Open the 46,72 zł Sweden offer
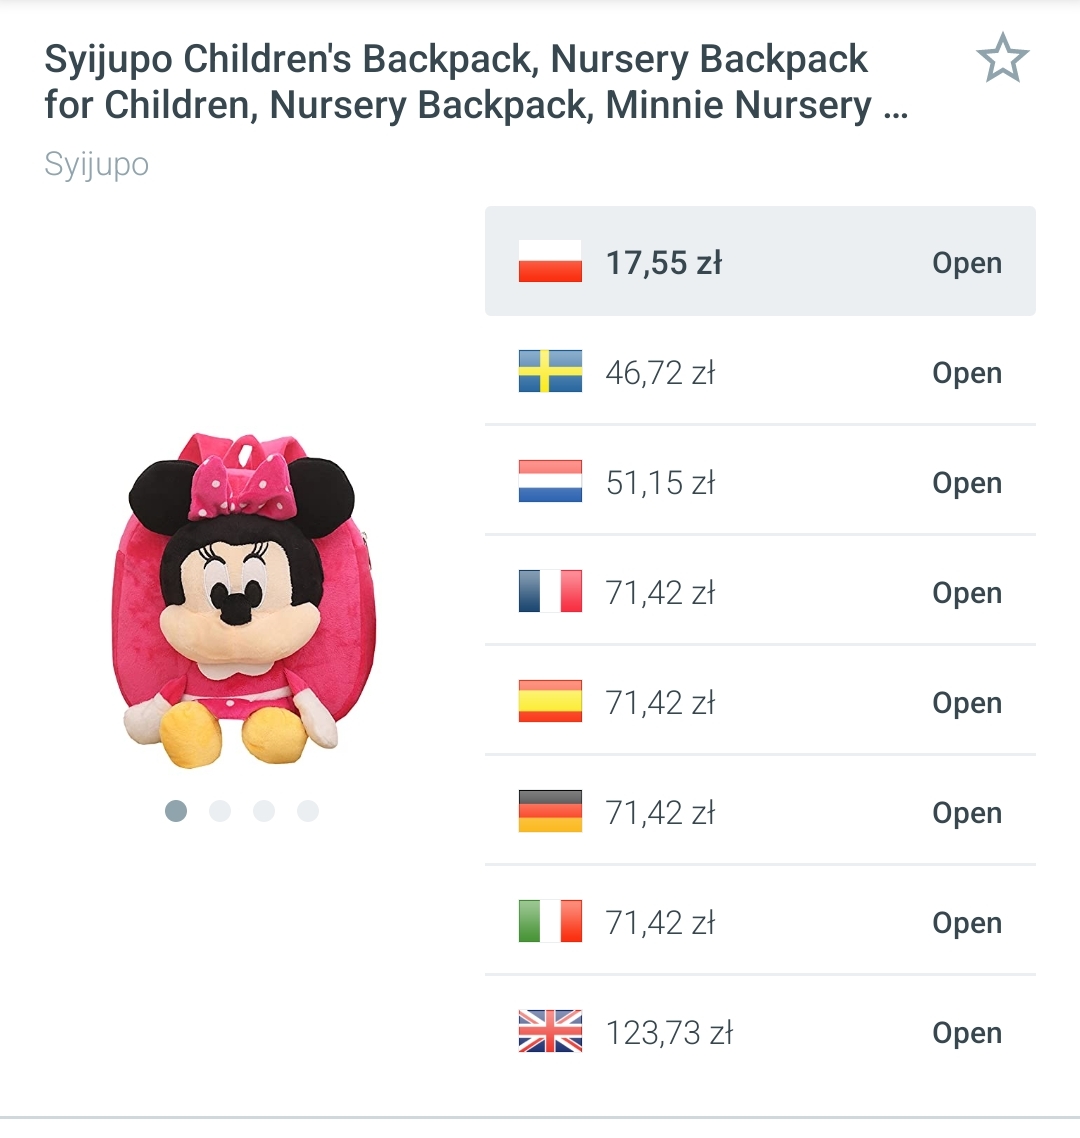 click(966, 373)
